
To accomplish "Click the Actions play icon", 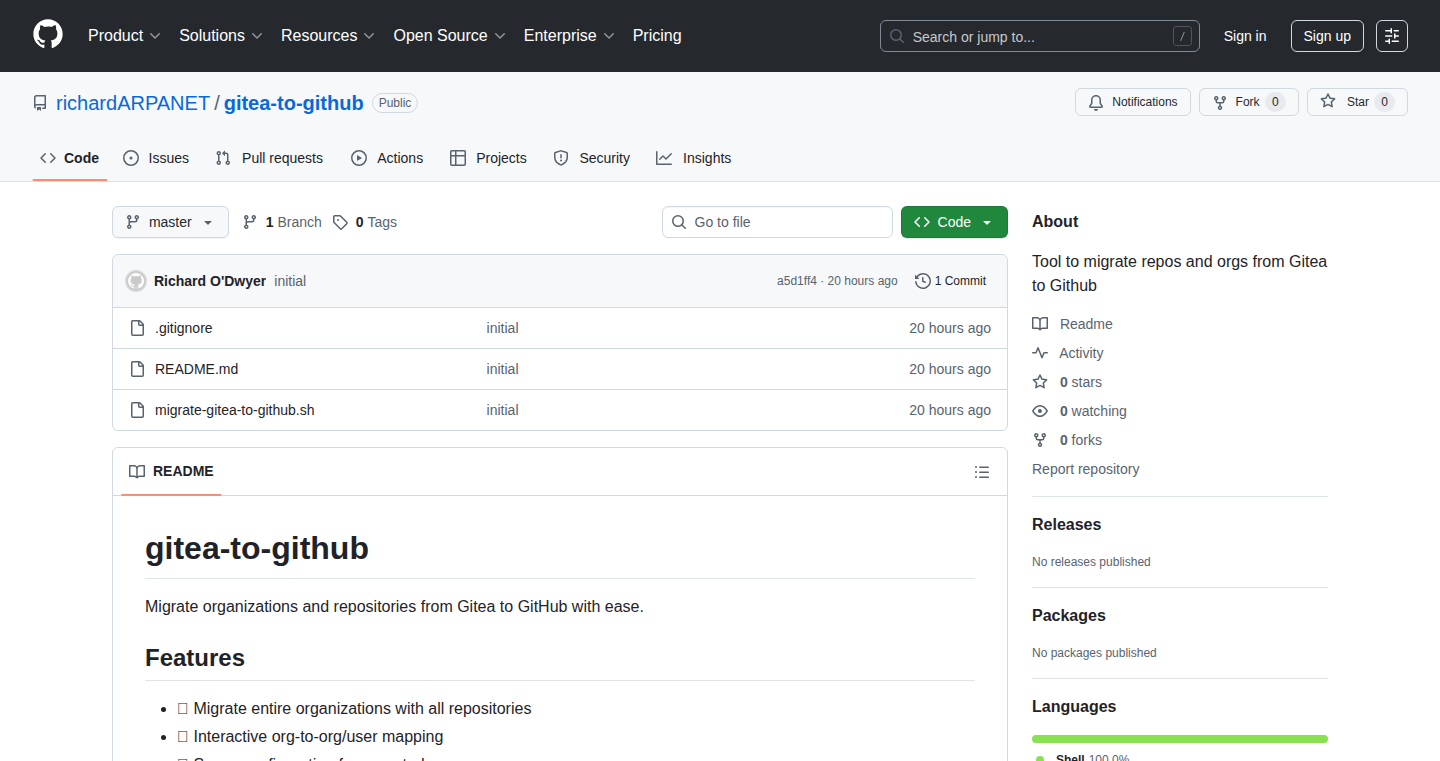I will [359, 158].
